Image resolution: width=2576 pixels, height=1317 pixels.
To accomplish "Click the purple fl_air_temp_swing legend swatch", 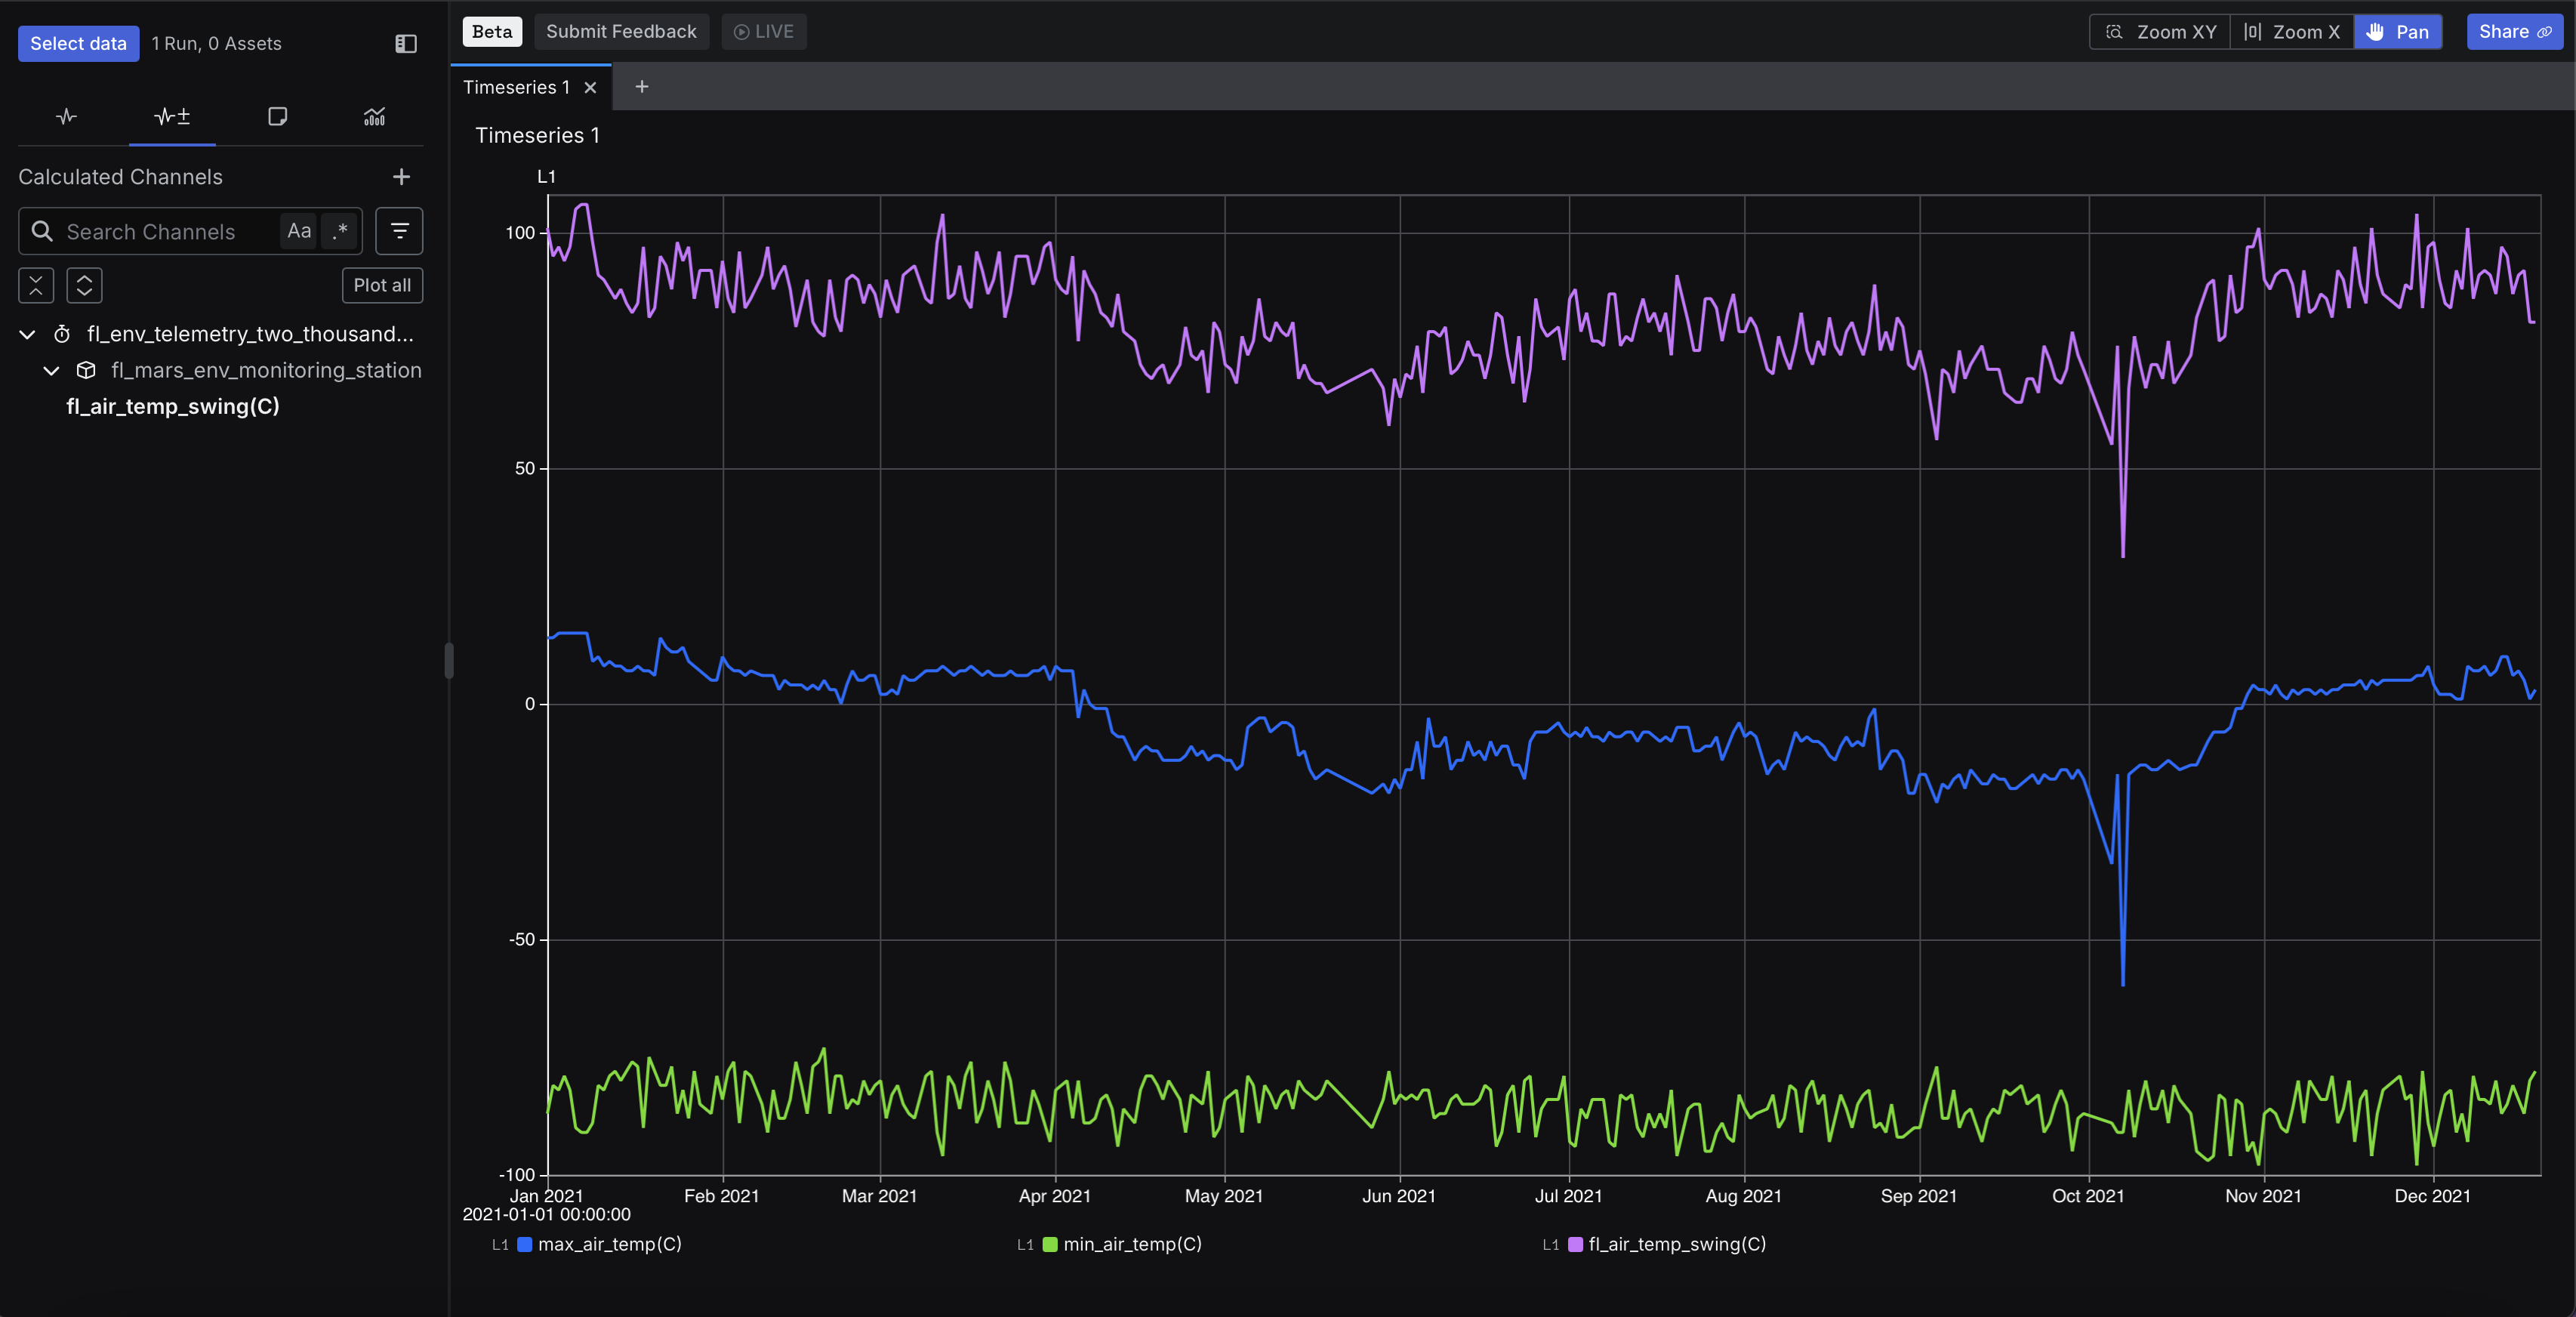I will coord(1575,1244).
